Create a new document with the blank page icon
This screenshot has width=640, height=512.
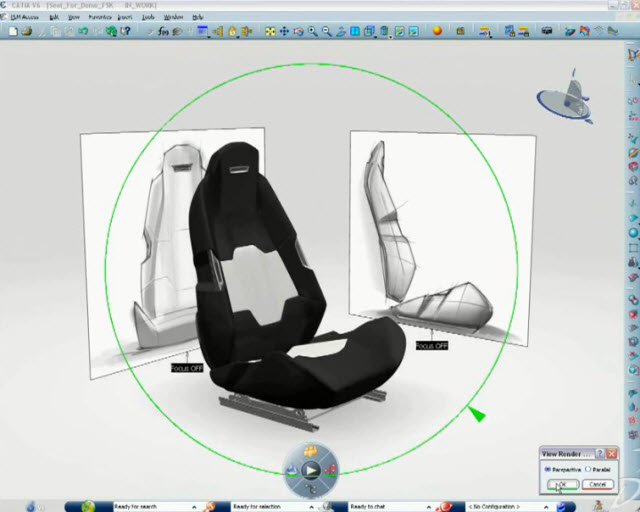[13, 31]
